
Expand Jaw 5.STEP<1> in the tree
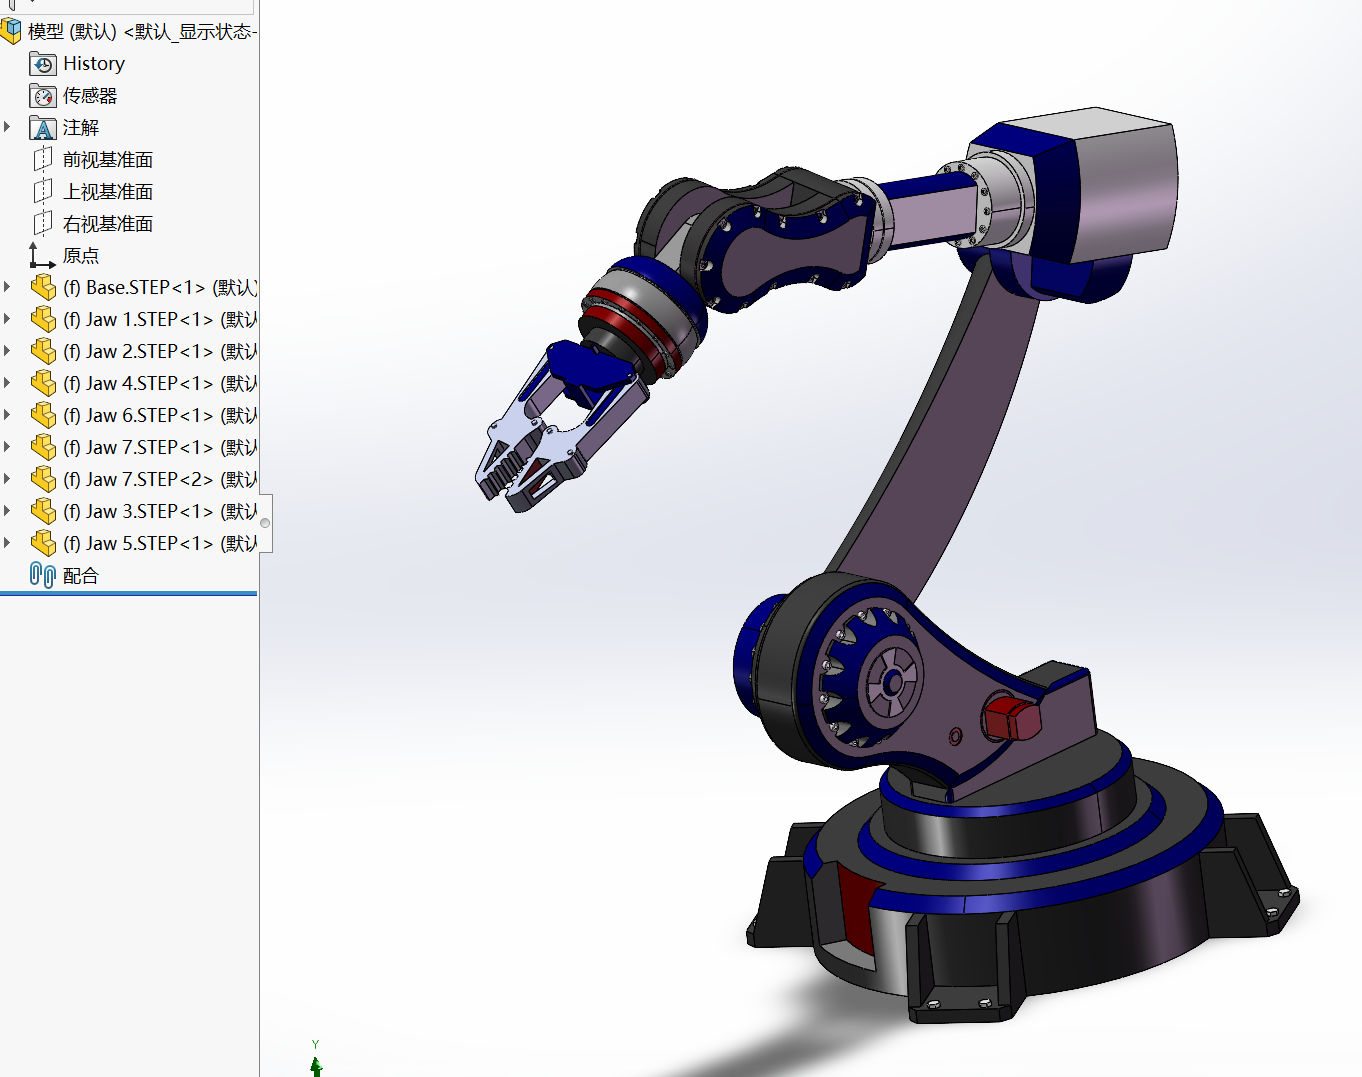coord(8,543)
